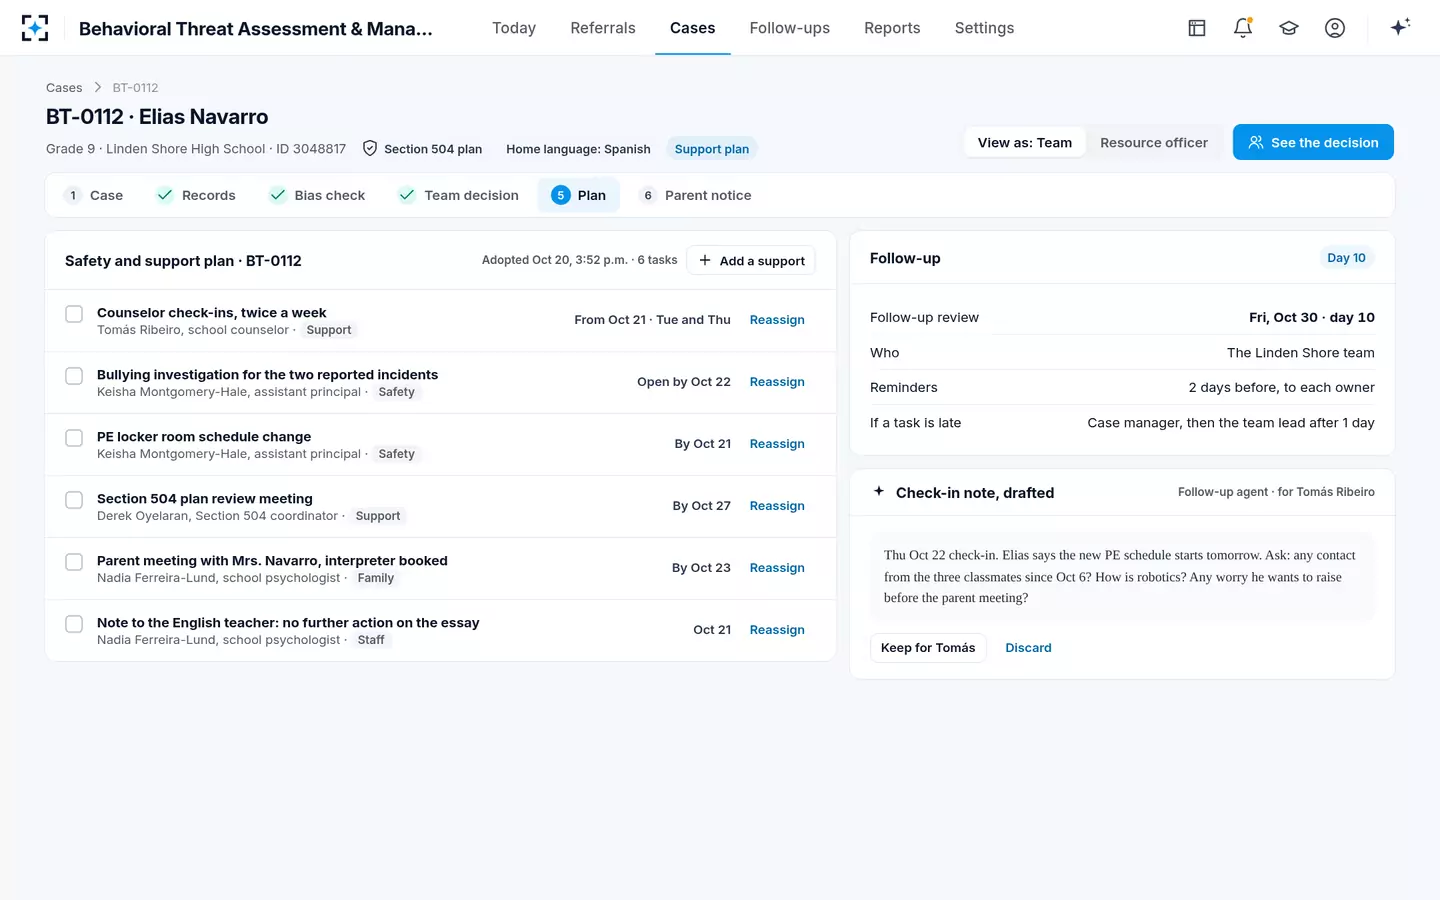This screenshot has width=1440, height=900.
Task: Switch view to Resource officer
Action: [x=1154, y=142]
